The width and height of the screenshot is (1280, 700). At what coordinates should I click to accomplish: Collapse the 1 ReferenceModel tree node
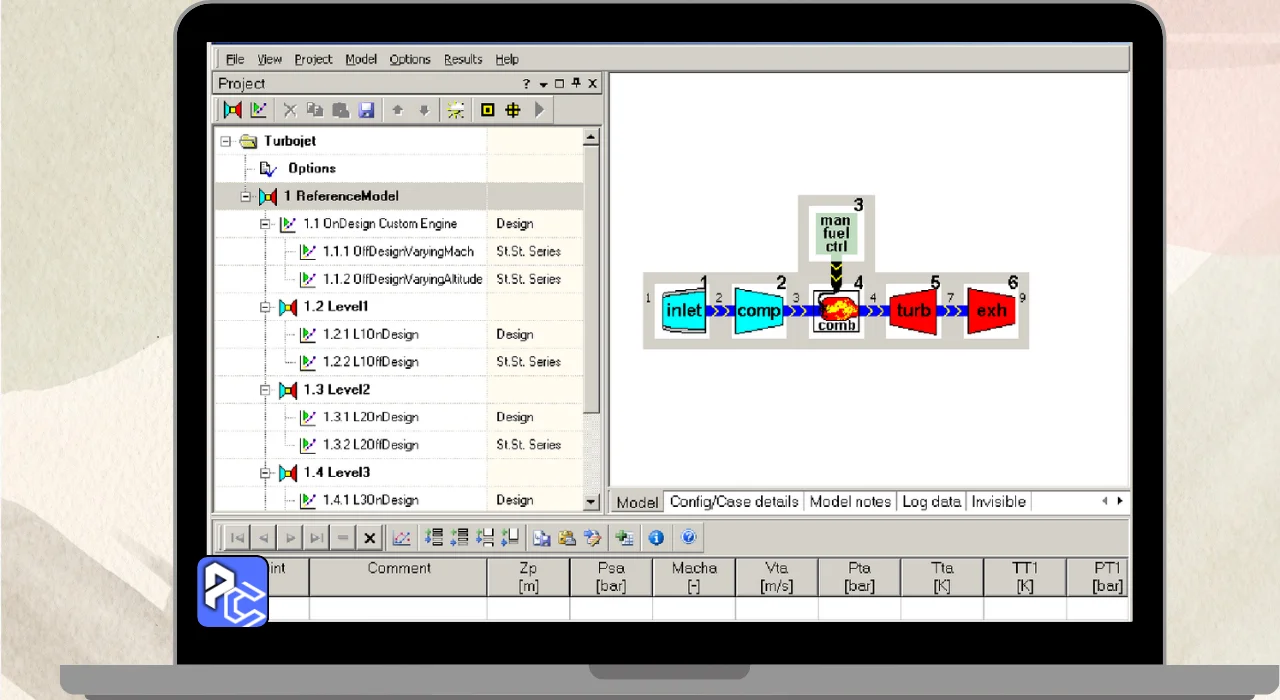(x=246, y=197)
